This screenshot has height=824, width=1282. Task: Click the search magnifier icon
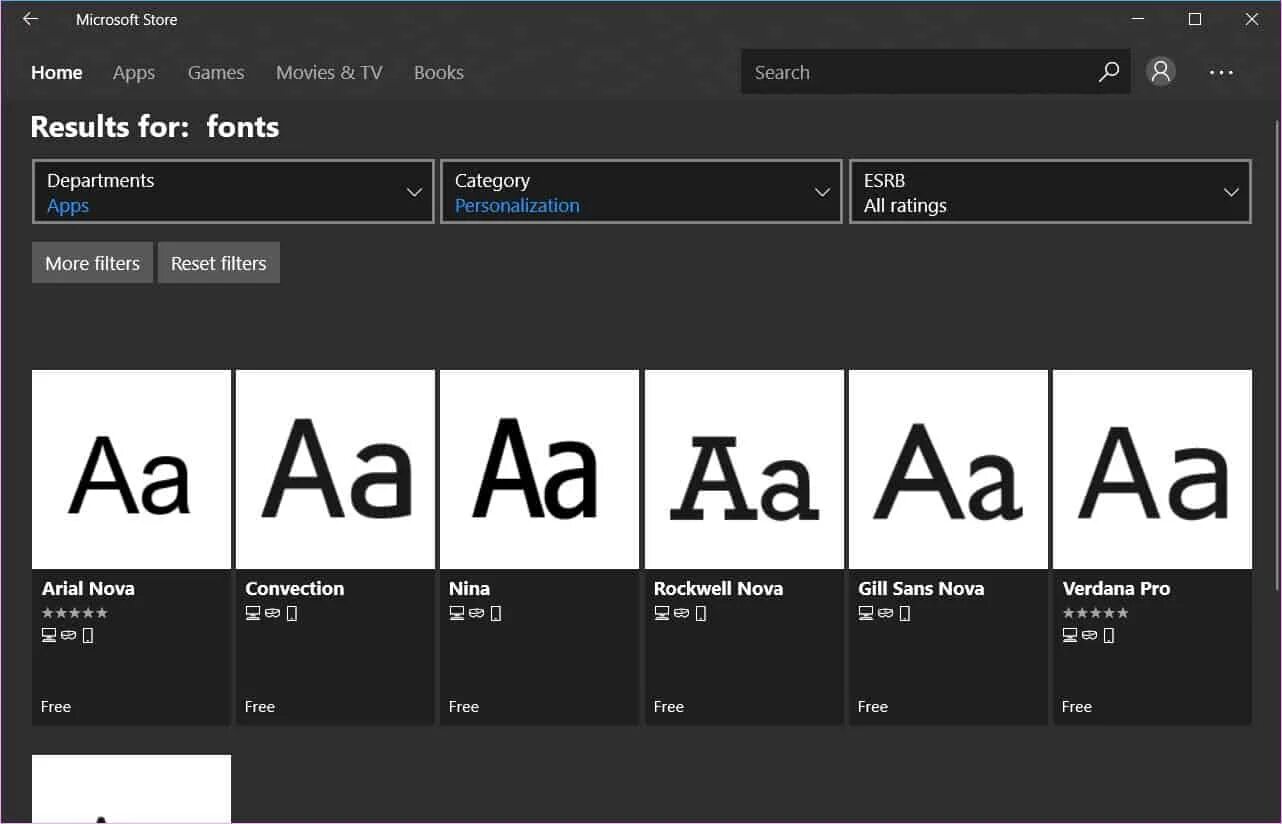1108,71
